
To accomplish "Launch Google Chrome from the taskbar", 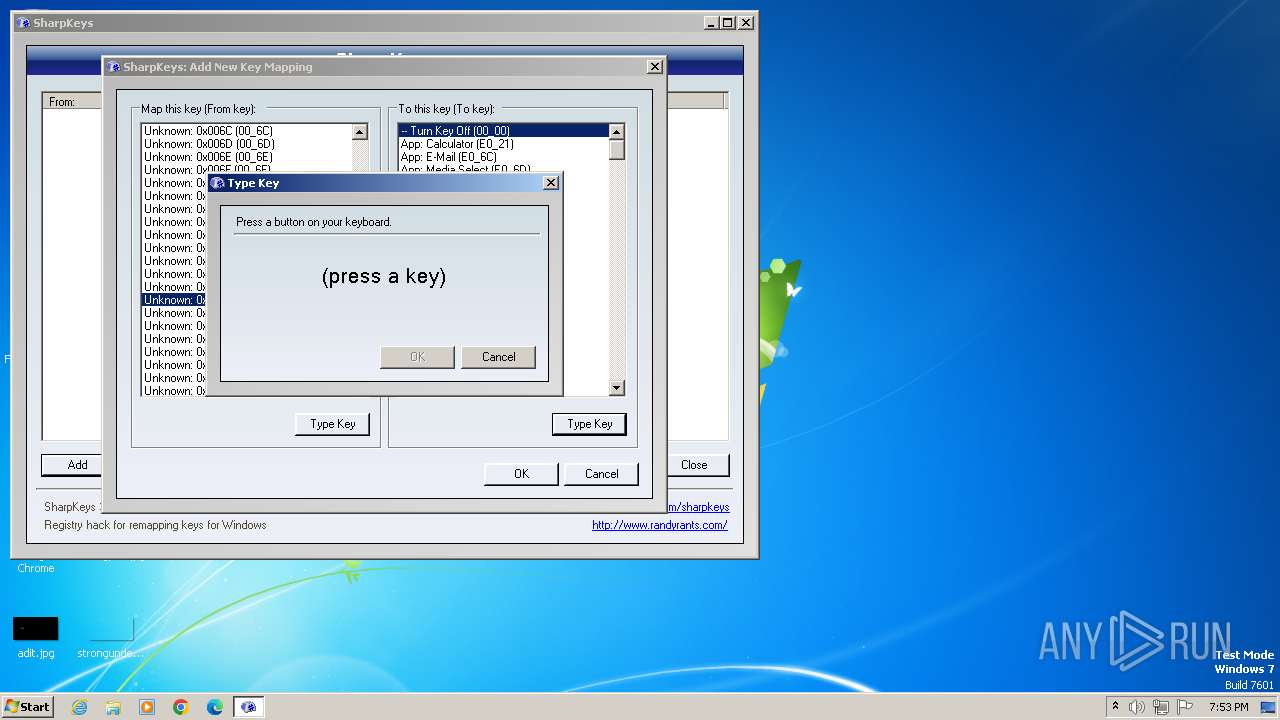I will [x=181, y=707].
